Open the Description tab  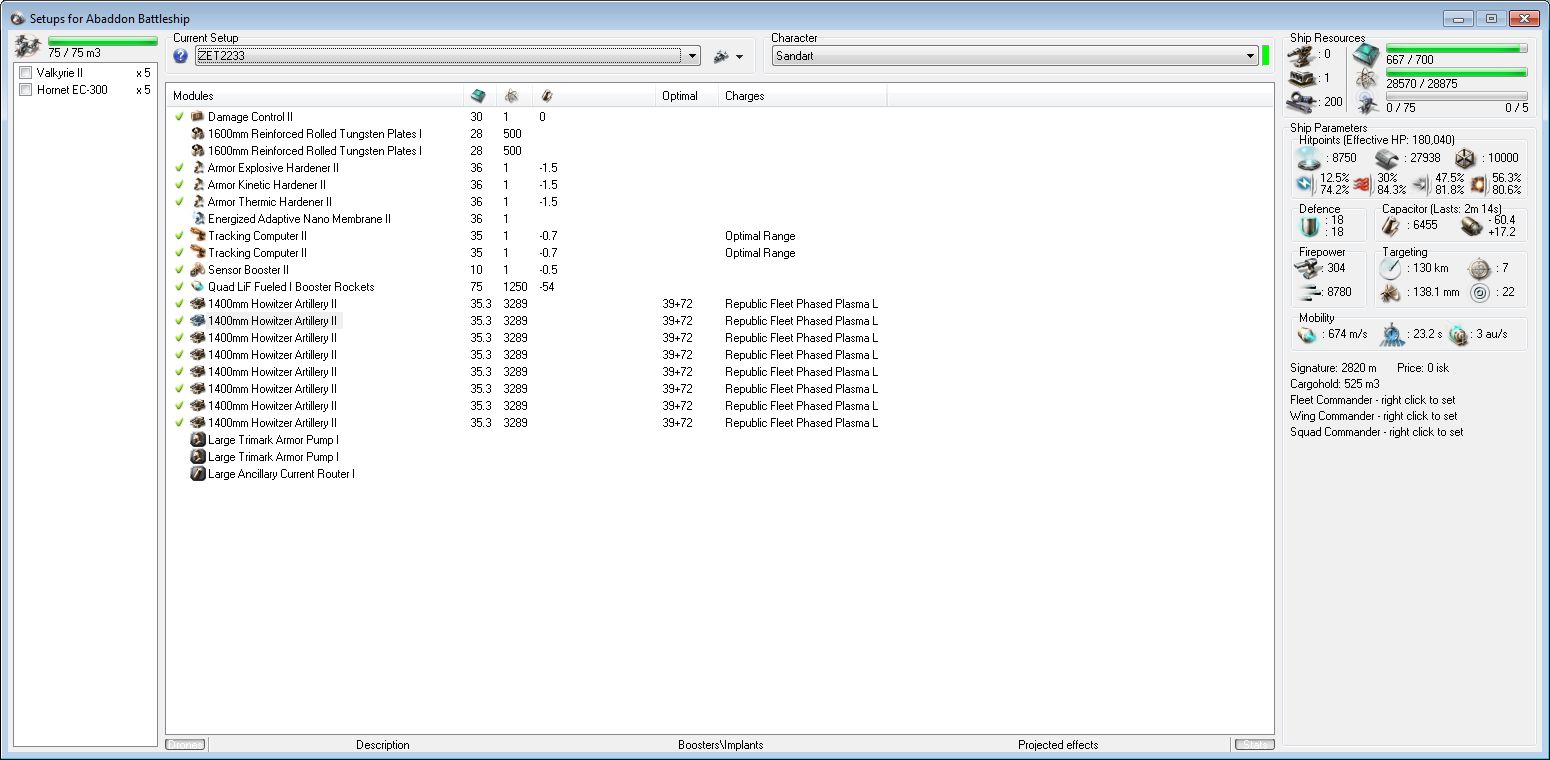(x=383, y=745)
